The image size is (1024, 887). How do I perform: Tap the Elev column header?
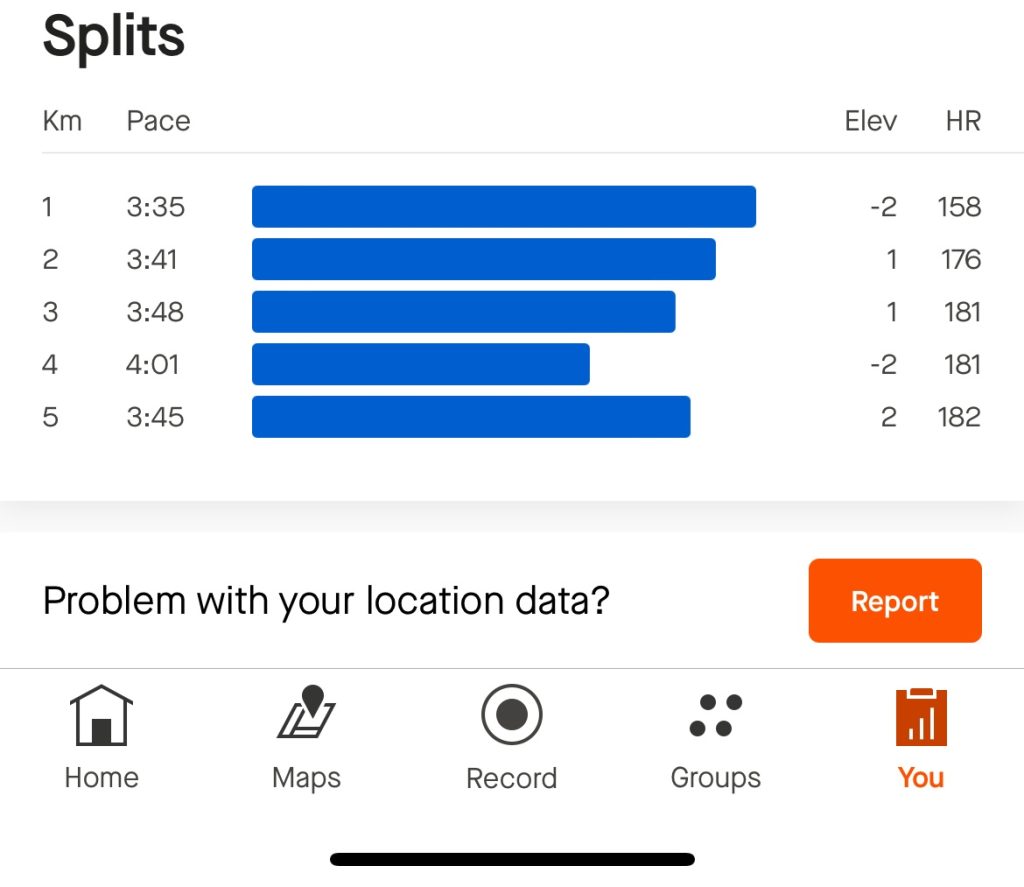(870, 122)
